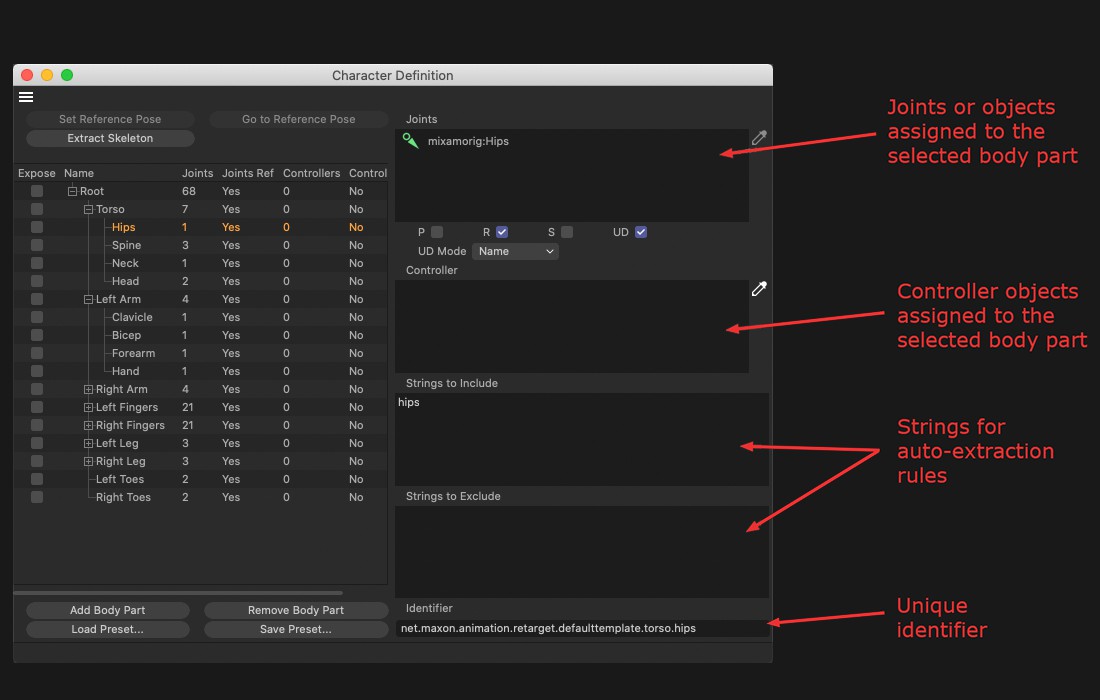Click the Expose column header

36,173
